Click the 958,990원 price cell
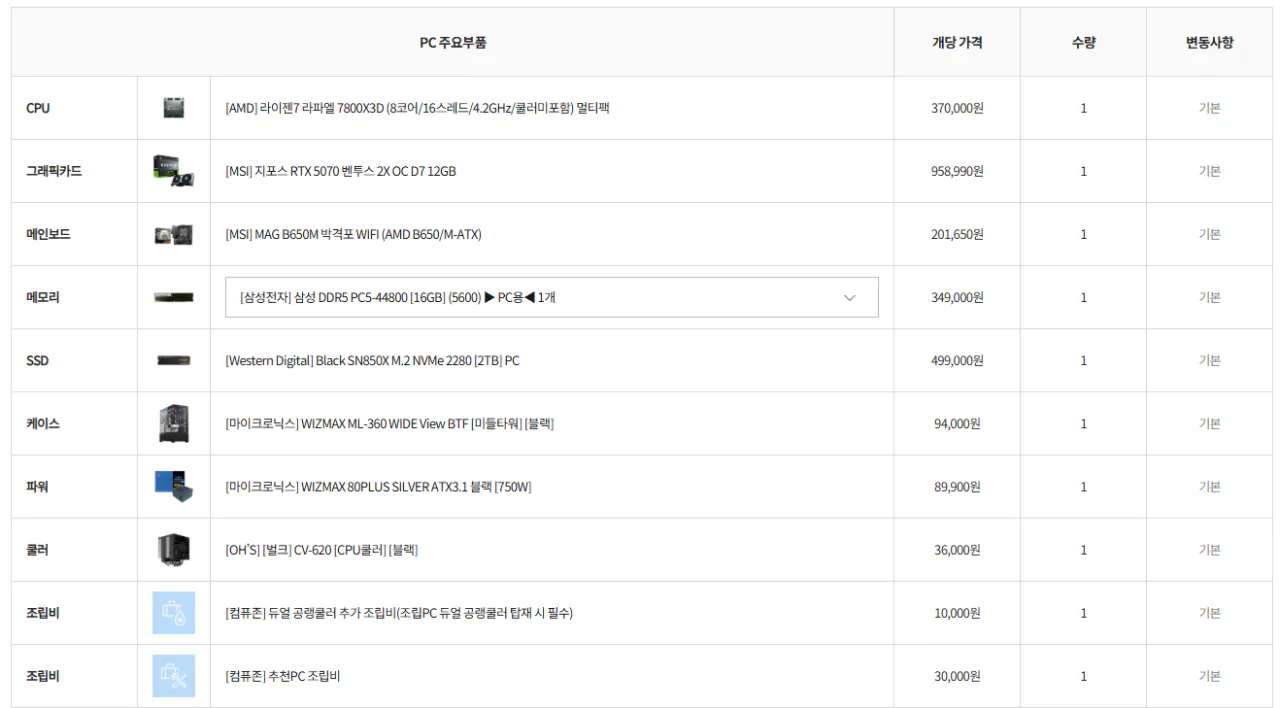The height and width of the screenshot is (708, 1280). (x=957, y=171)
